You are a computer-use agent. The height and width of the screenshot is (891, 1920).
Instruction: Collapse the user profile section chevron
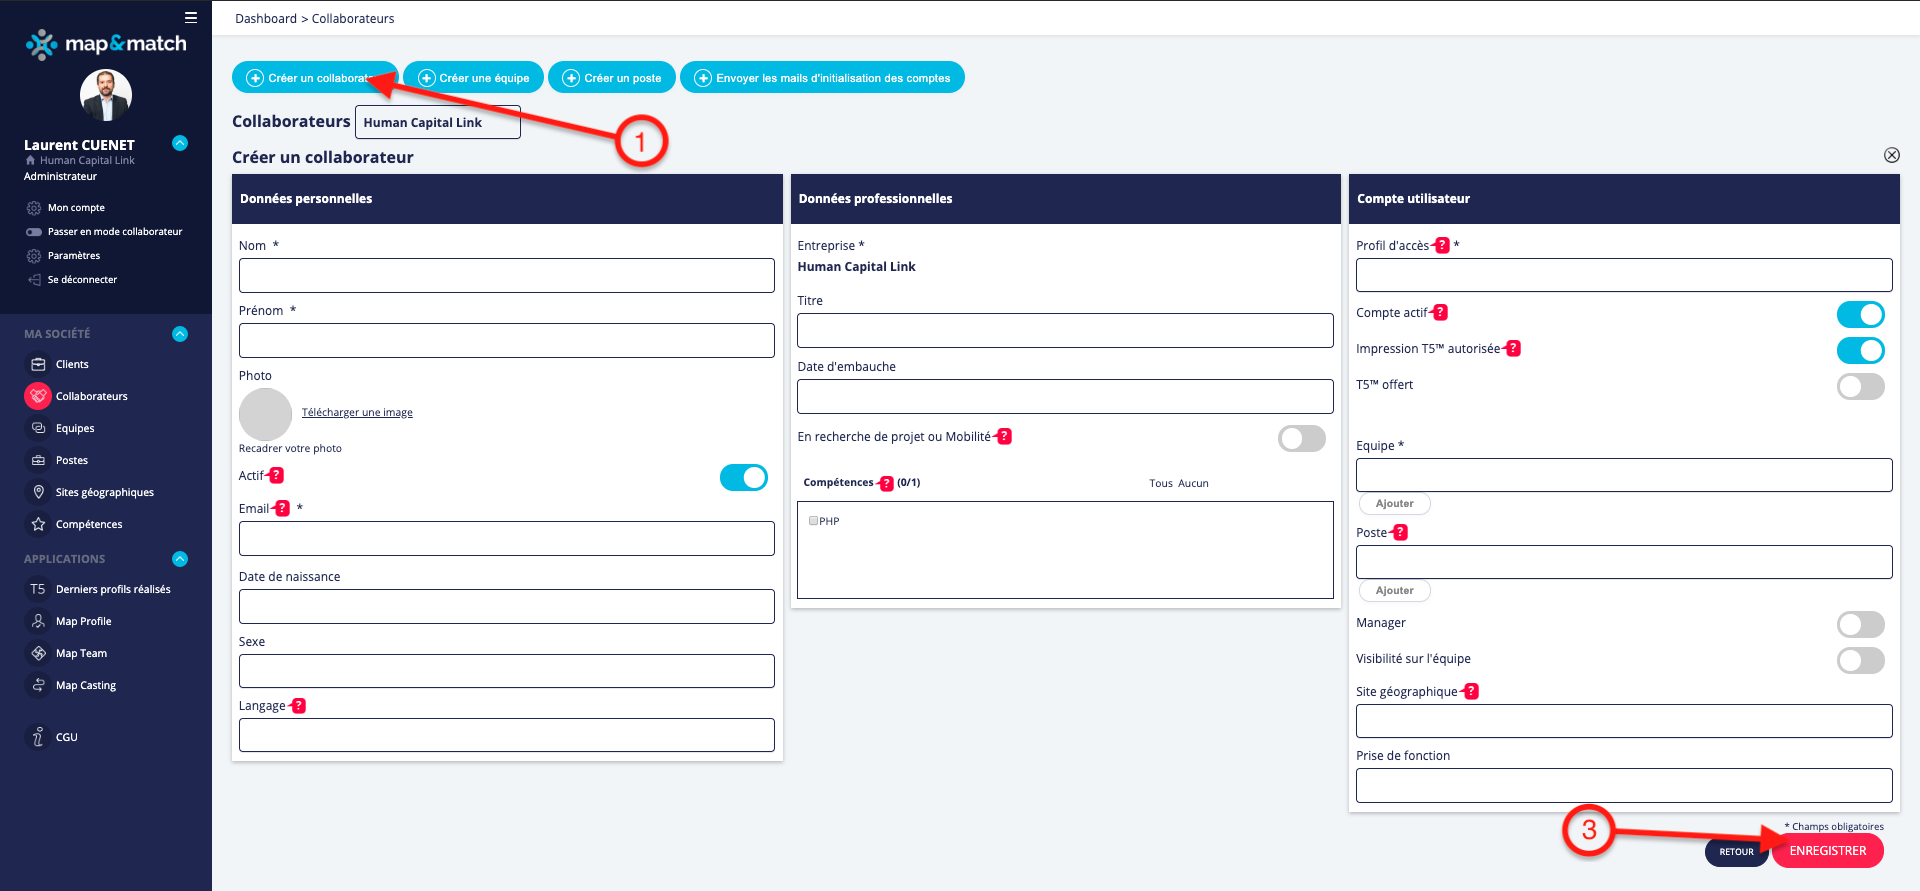click(x=180, y=143)
